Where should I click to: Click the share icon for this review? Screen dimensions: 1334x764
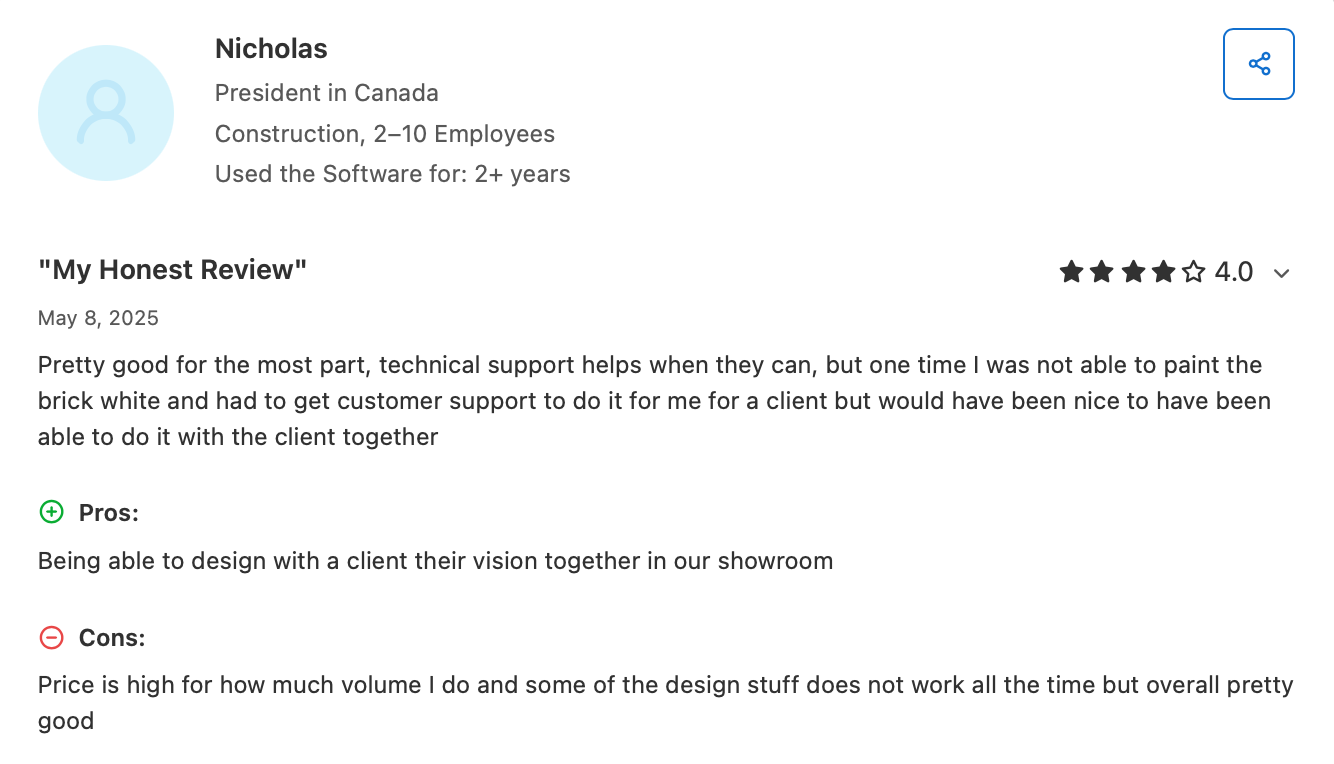pos(1258,63)
